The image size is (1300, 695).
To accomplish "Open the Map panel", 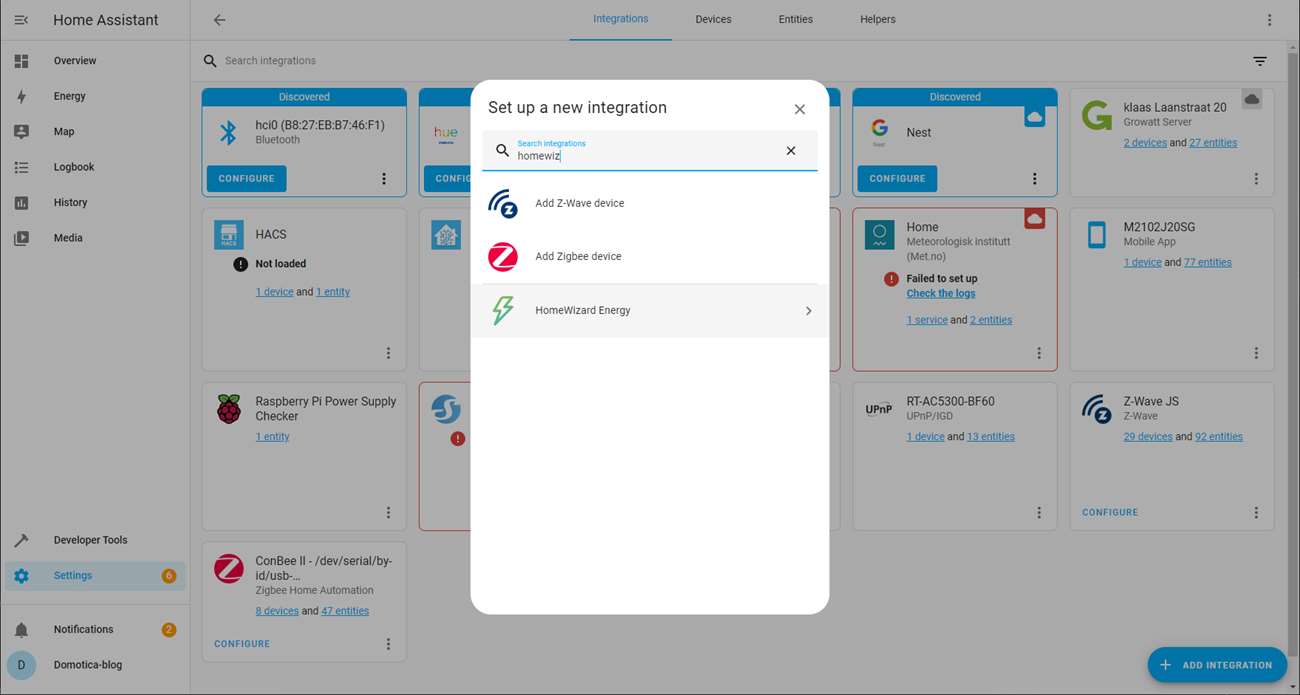I will [95, 132].
